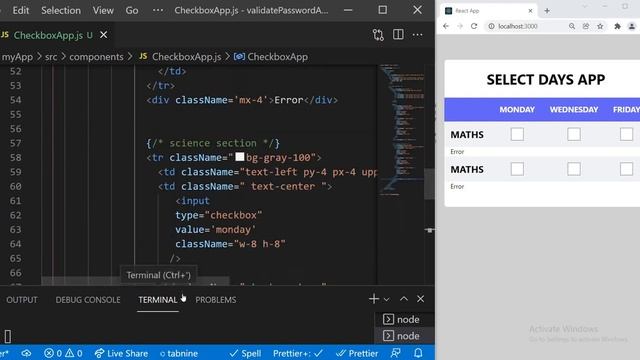Open browser profile avatar

tap(631, 26)
